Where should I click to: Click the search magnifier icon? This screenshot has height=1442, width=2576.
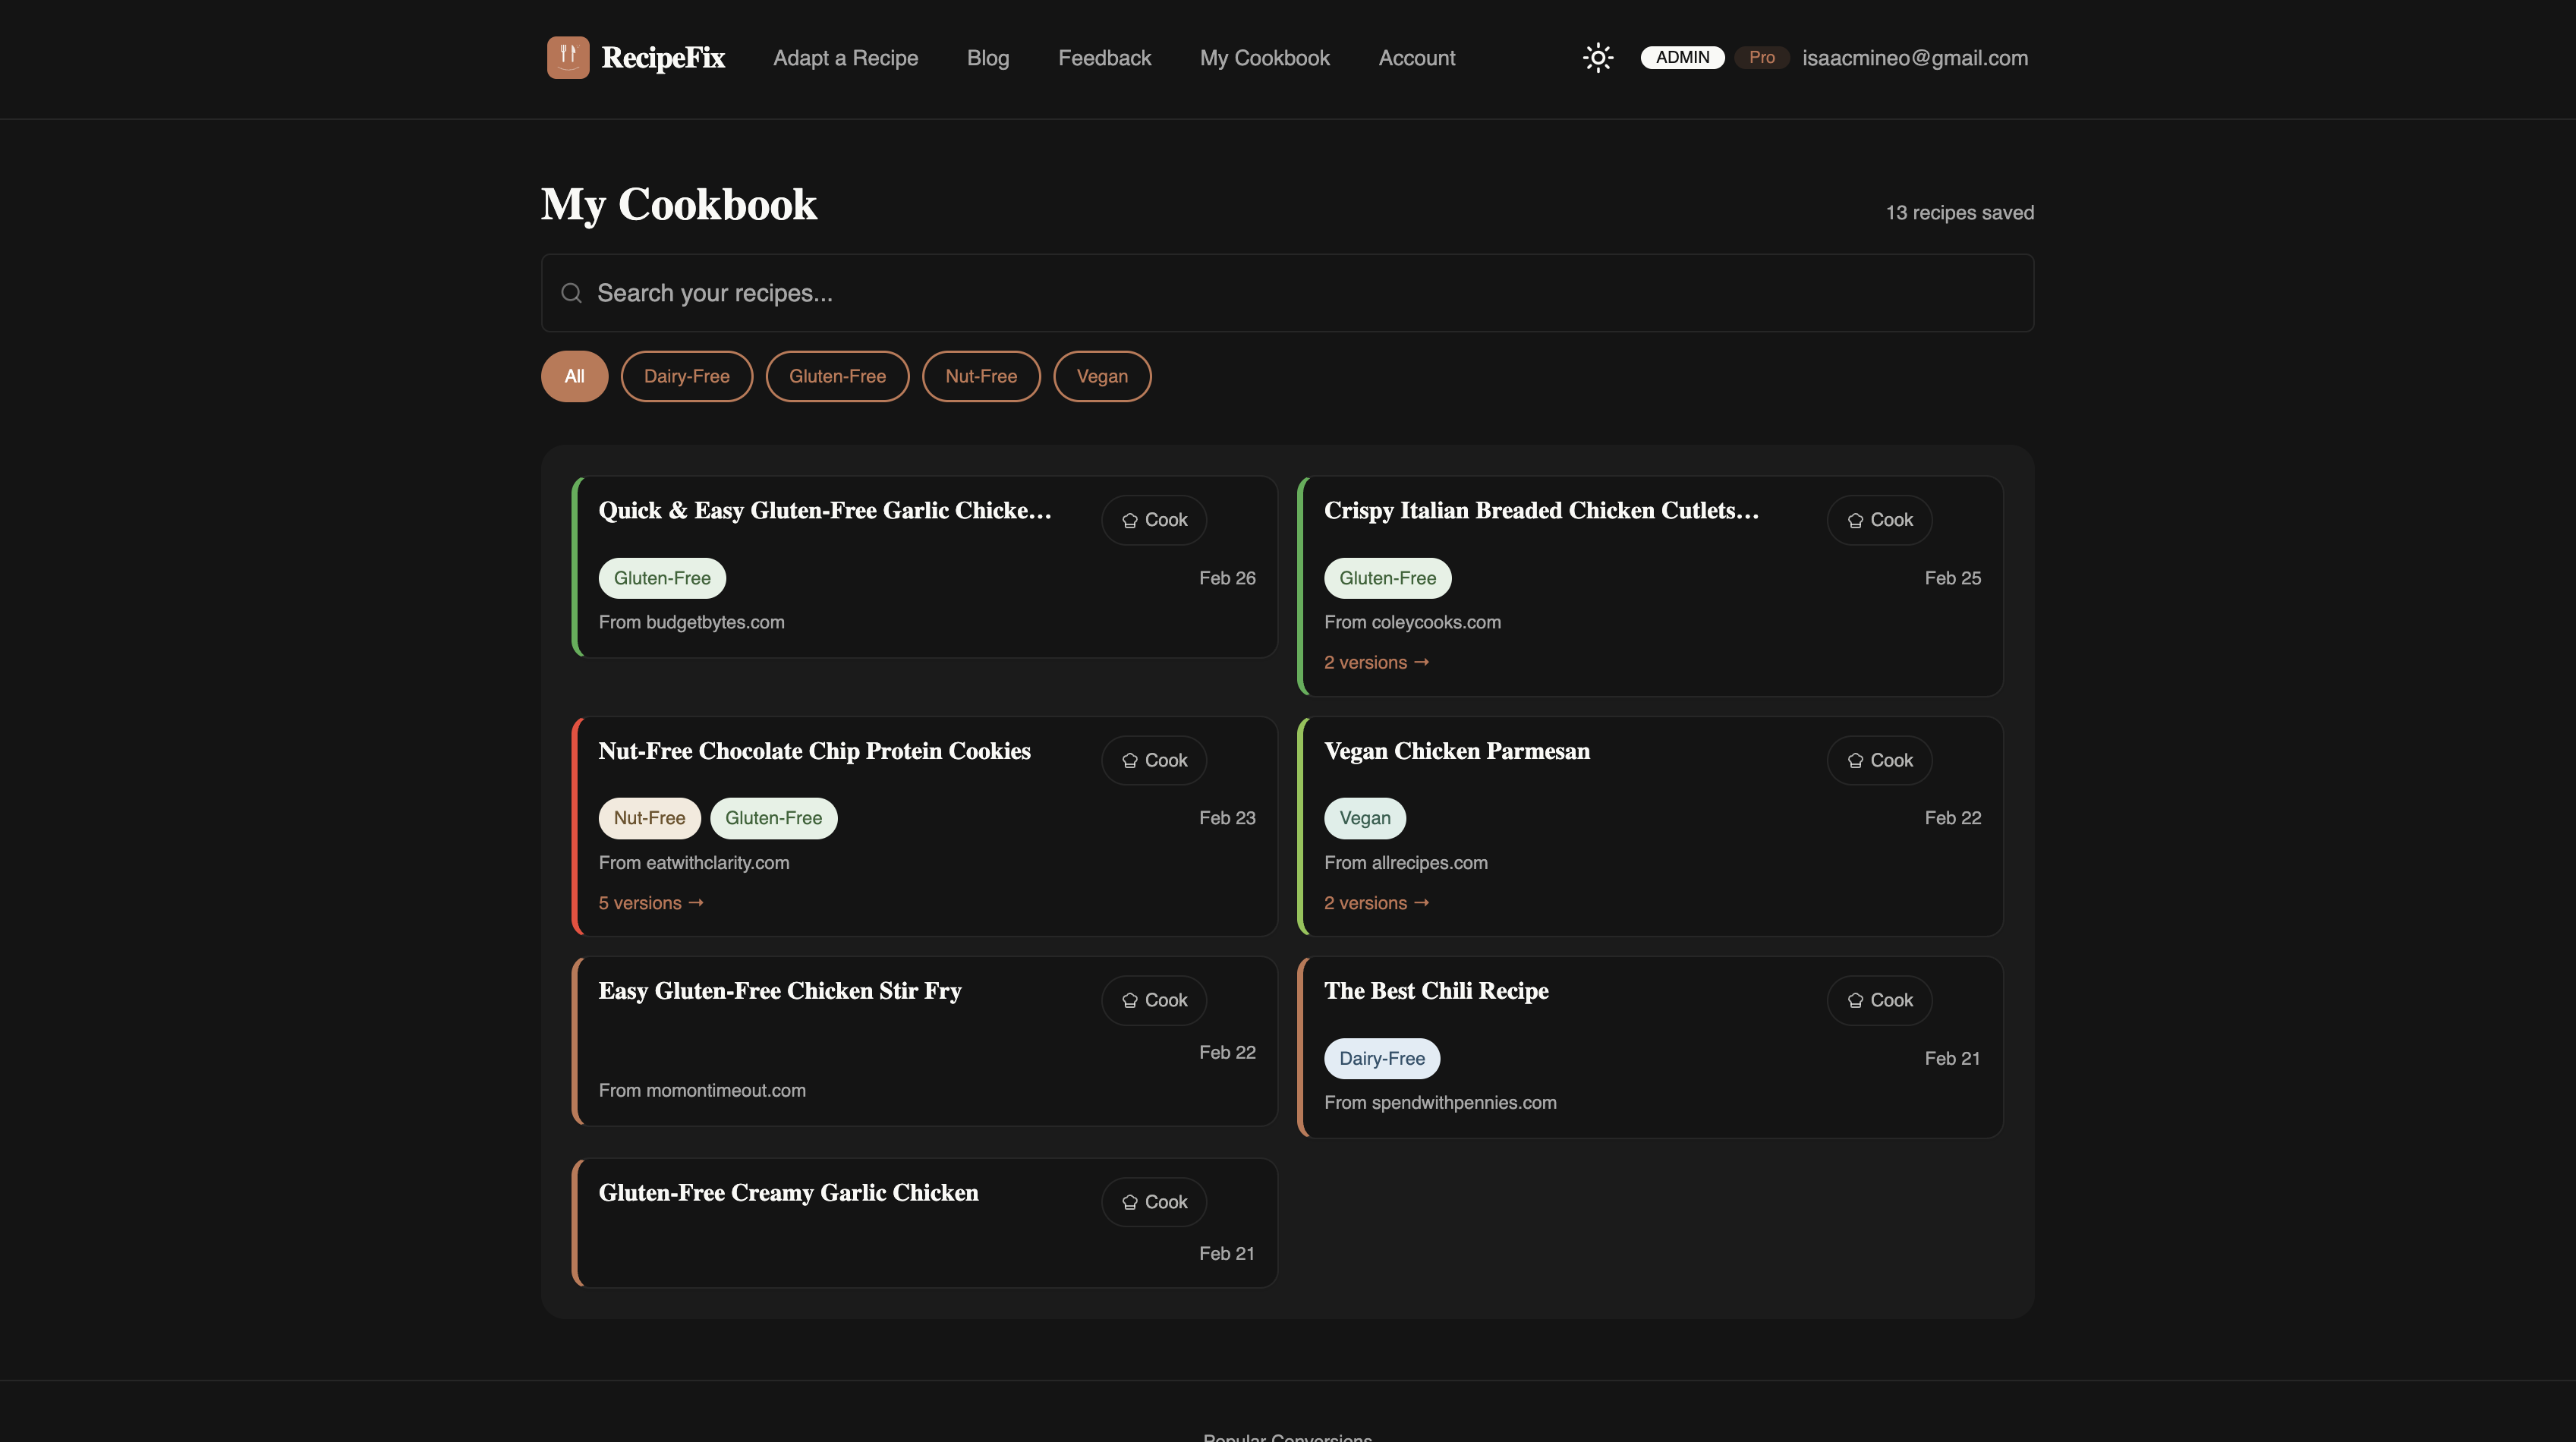point(571,292)
